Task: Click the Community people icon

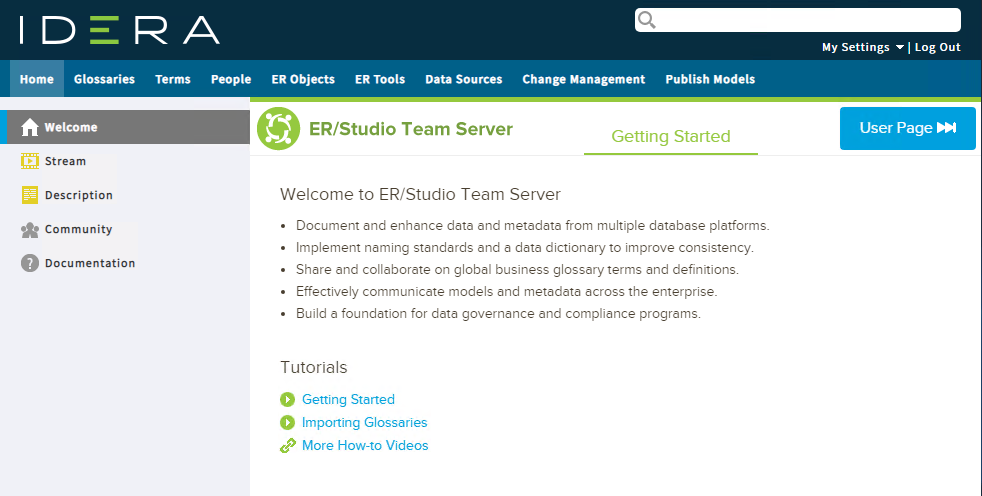Action: click(29, 230)
